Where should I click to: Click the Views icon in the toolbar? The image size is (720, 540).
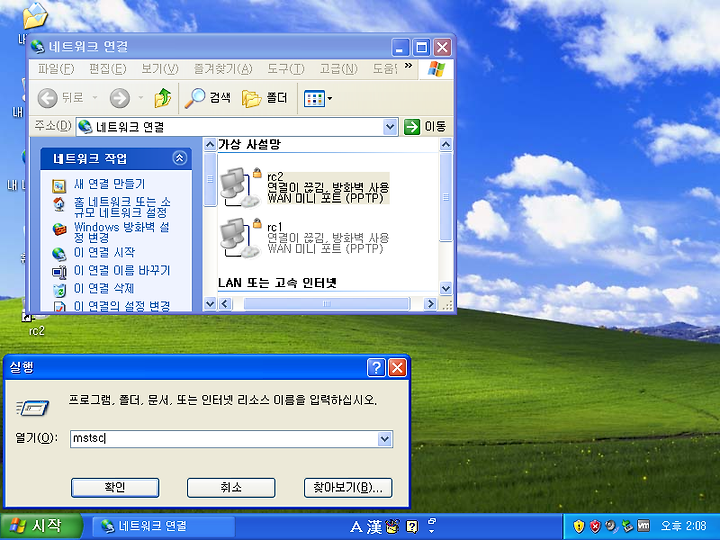[314, 98]
